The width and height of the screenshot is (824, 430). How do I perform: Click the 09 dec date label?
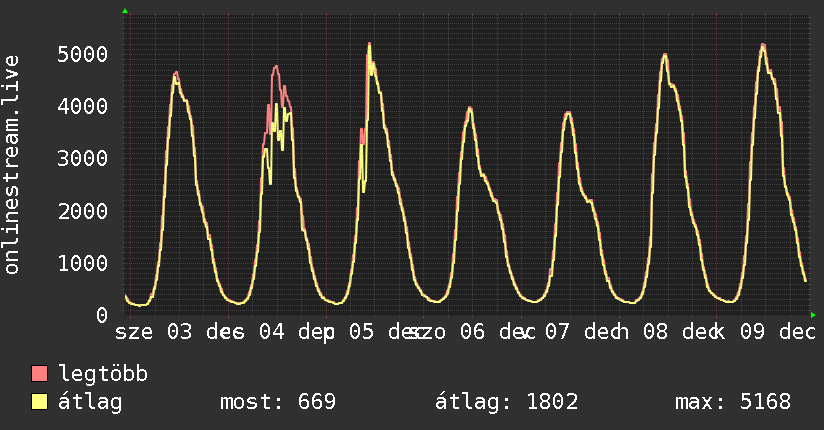(x=778, y=332)
